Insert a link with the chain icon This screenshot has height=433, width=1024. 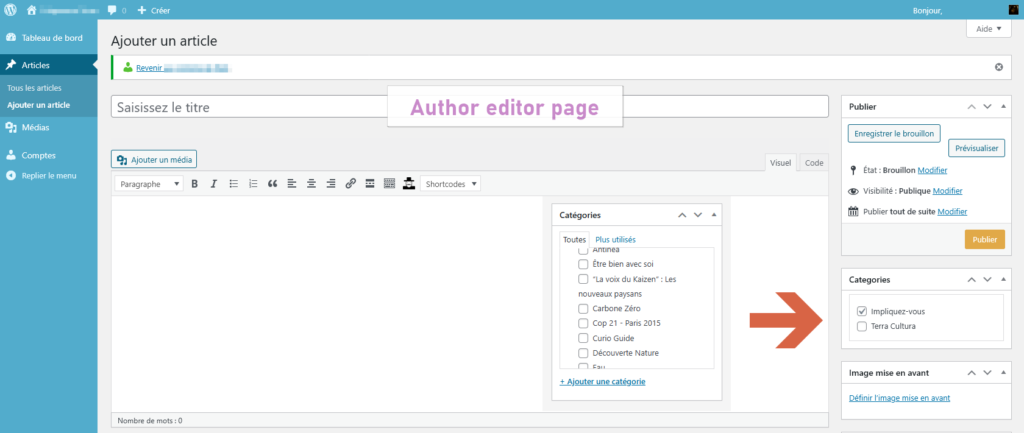click(350, 184)
